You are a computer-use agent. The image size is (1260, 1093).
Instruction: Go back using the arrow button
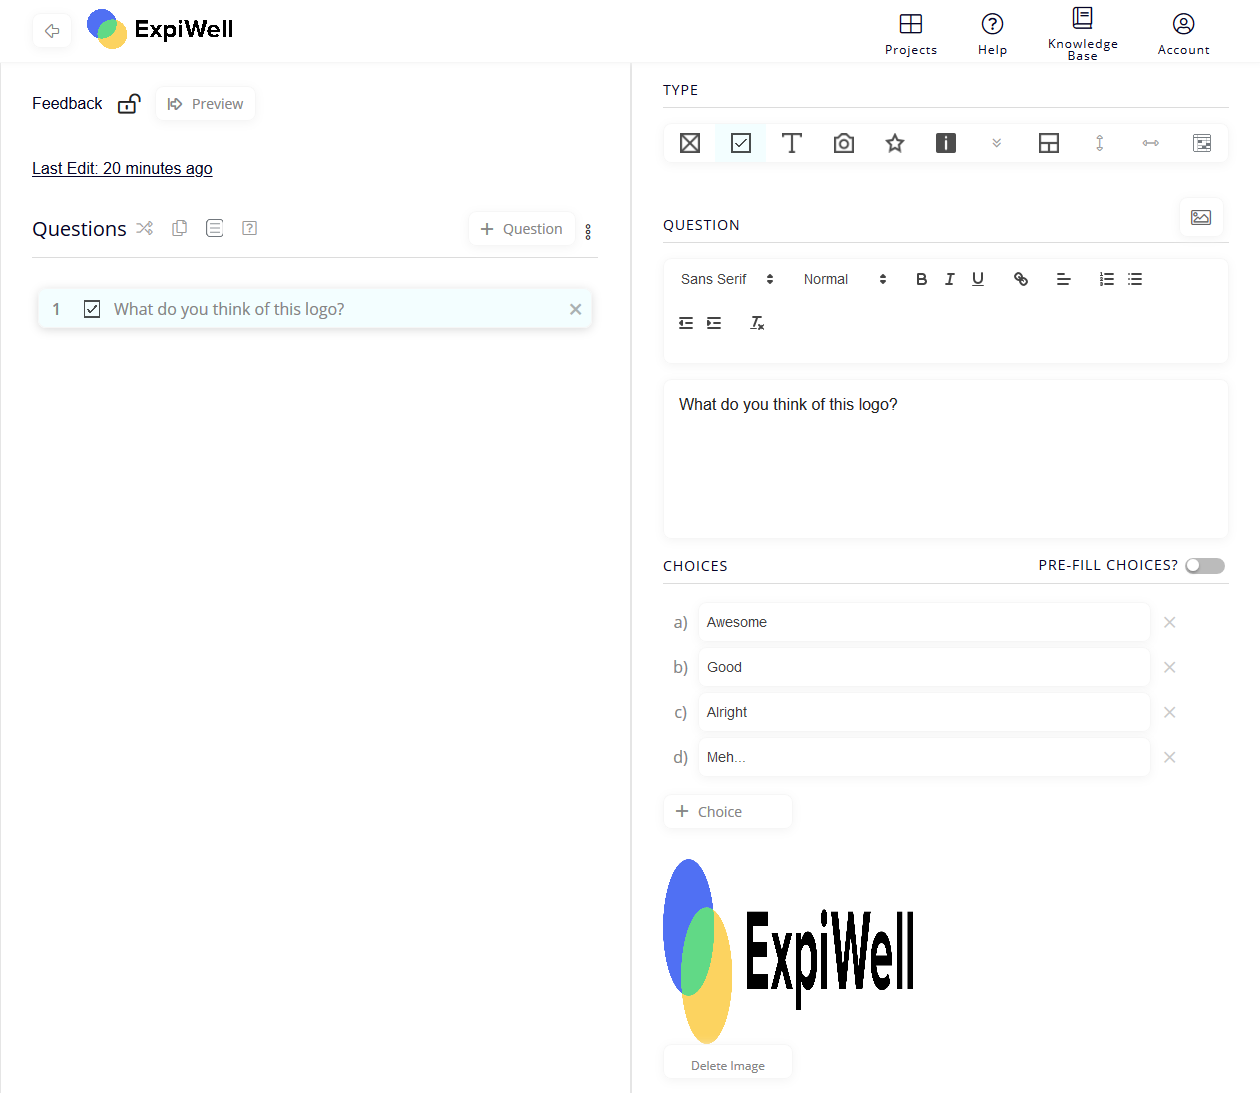point(52,31)
